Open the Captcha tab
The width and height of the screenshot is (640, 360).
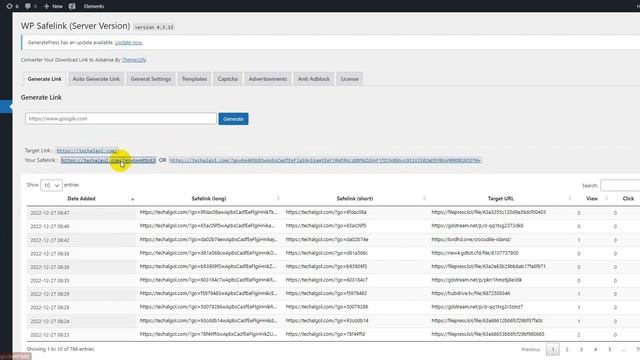pyautogui.click(x=227, y=79)
